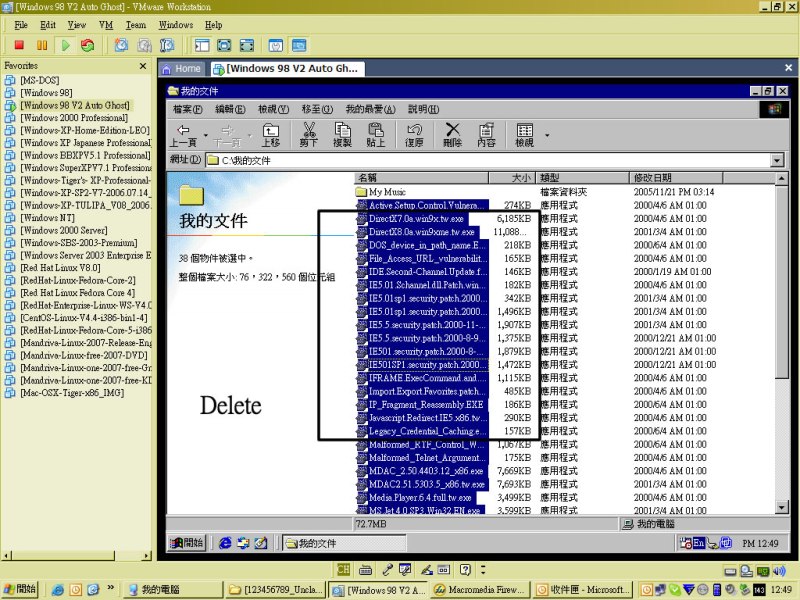The width and height of the screenshot is (800, 600).
Task: Open the VM menu
Action: (x=106, y=25)
